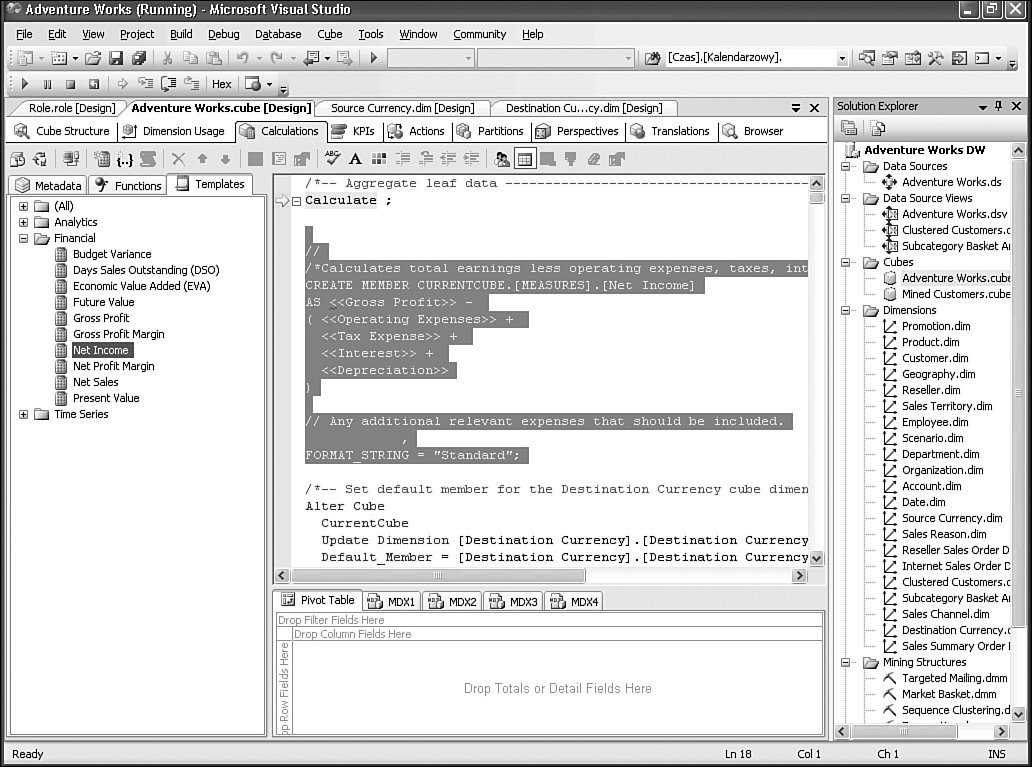
Task: Click the Delete X icon
Action: pyautogui.click(x=178, y=159)
